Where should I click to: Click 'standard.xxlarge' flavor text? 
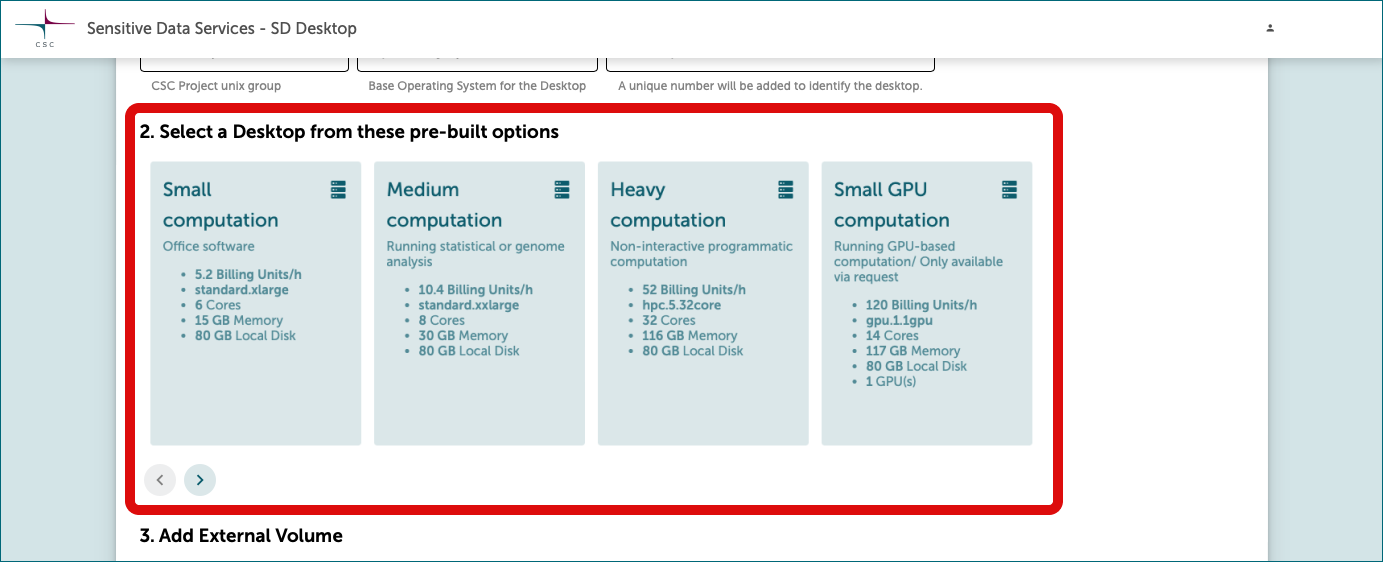pos(469,305)
